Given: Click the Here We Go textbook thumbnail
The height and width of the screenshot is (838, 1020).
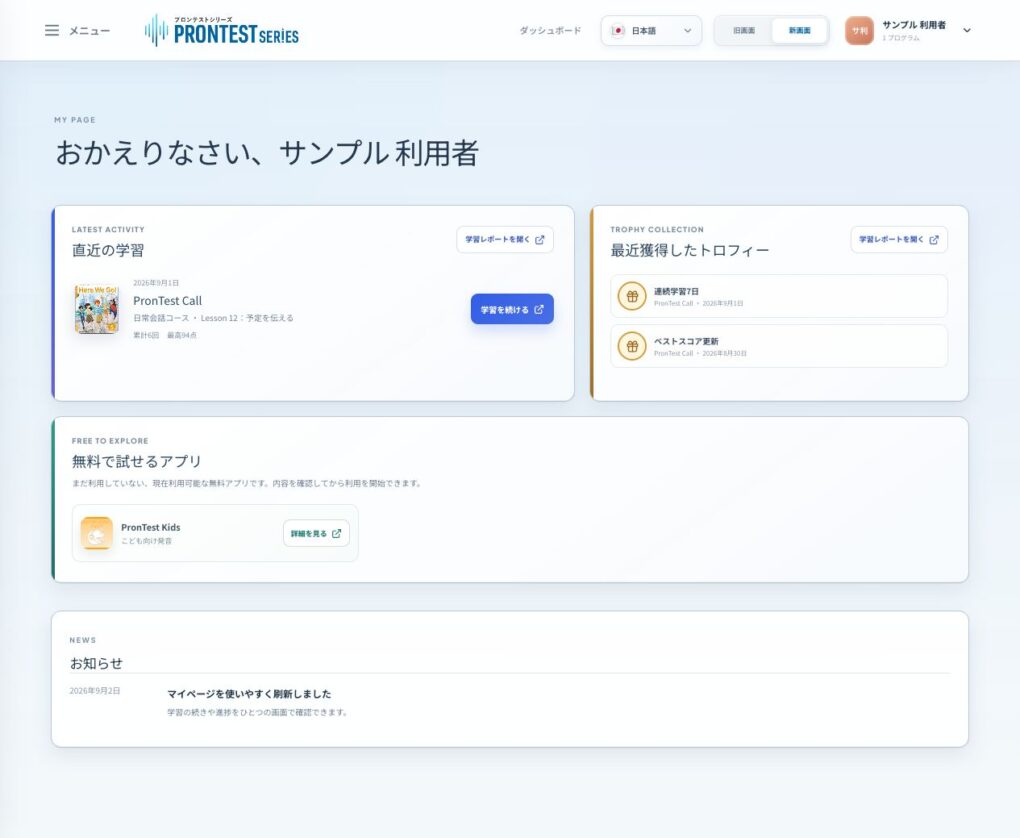Looking at the screenshot, I should tap(96, 309).
